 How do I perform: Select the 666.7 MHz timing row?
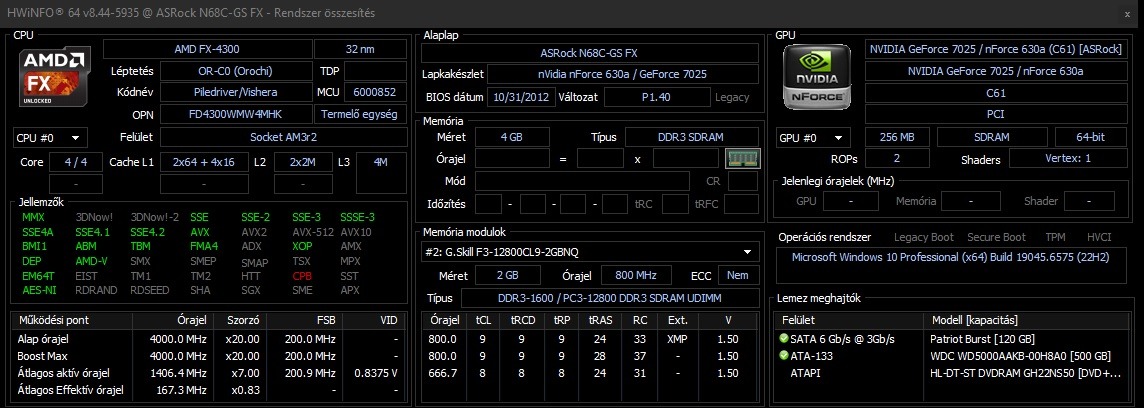tap(590, 374)
